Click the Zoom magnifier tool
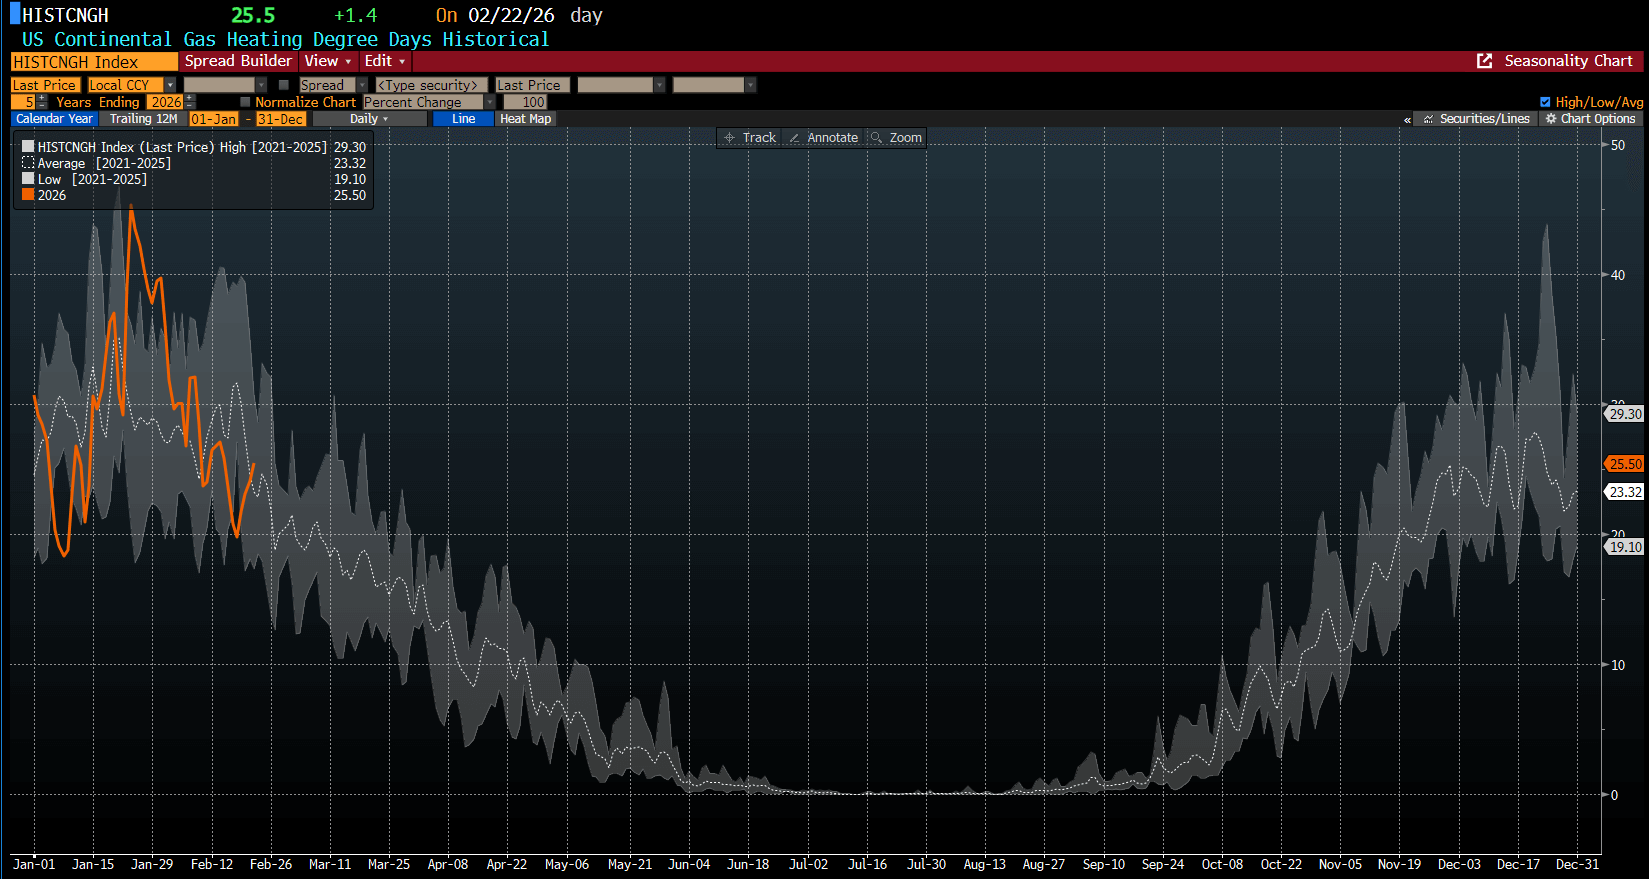The height and width of the screenshot is (879, 1649). [896, 138]
